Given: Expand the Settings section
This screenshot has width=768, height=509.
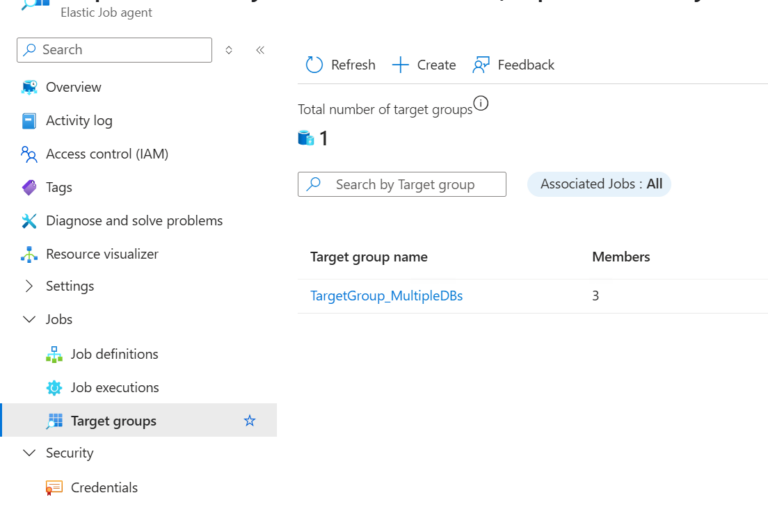Looking at the screenshot, I should (29, 286).
